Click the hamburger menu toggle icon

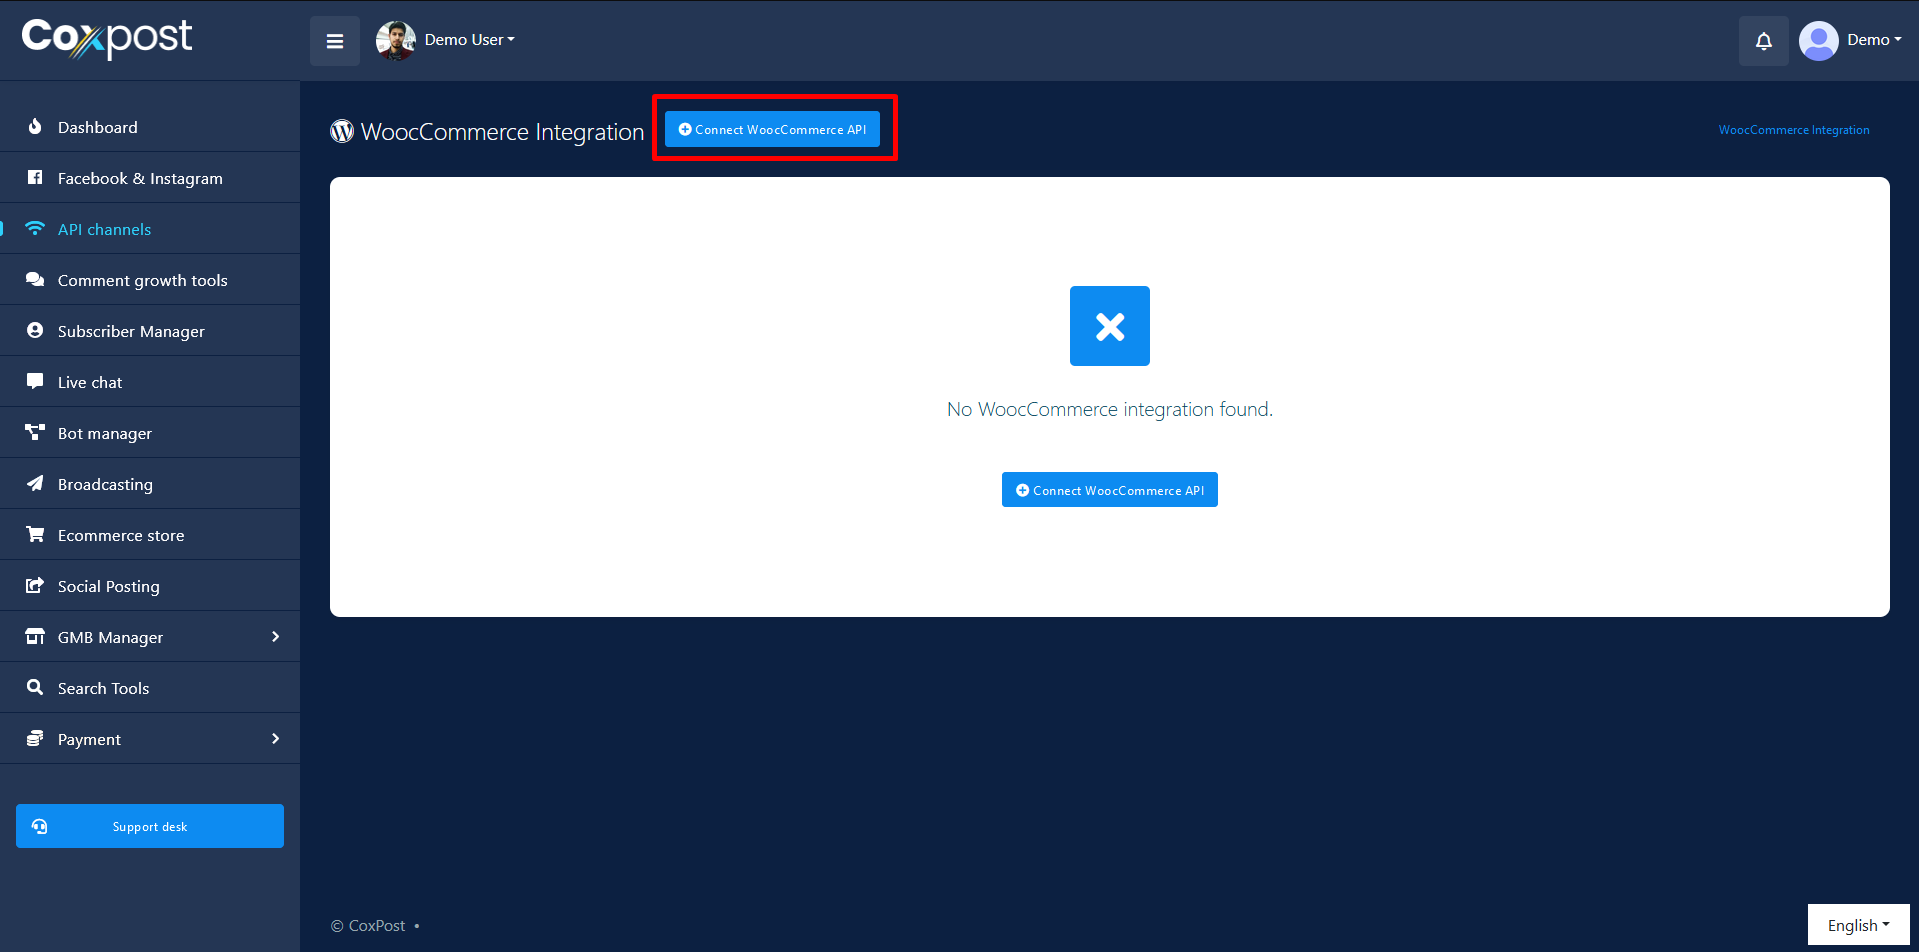click(335, 41)
